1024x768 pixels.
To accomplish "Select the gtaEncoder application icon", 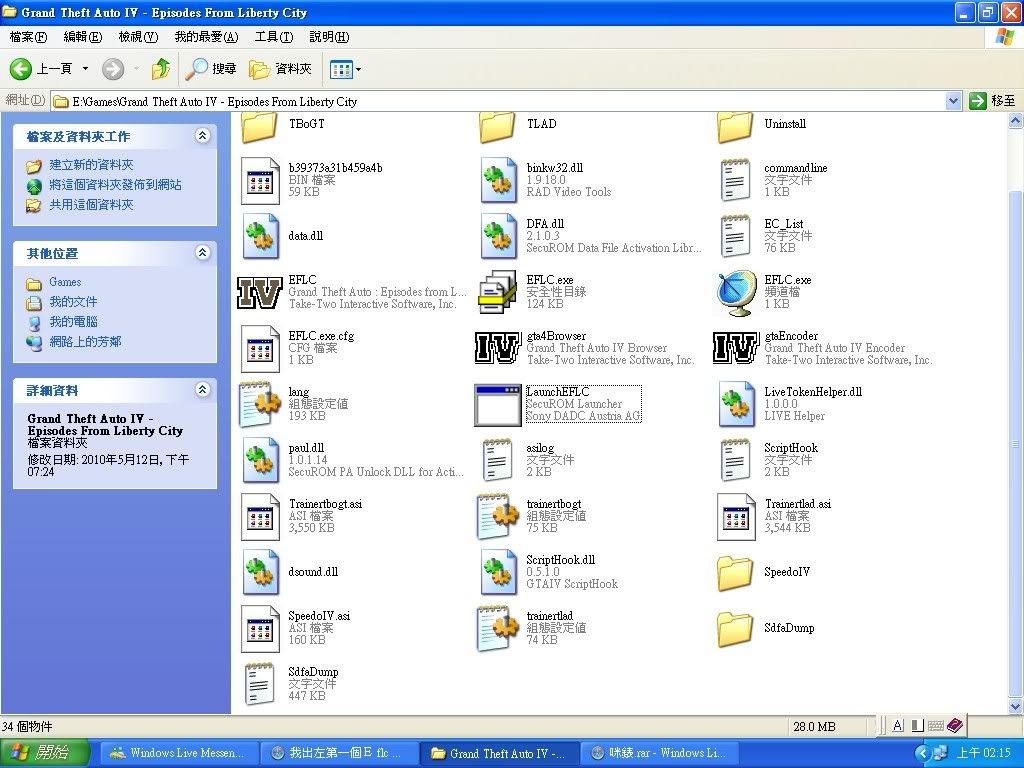I will (736, 348).
